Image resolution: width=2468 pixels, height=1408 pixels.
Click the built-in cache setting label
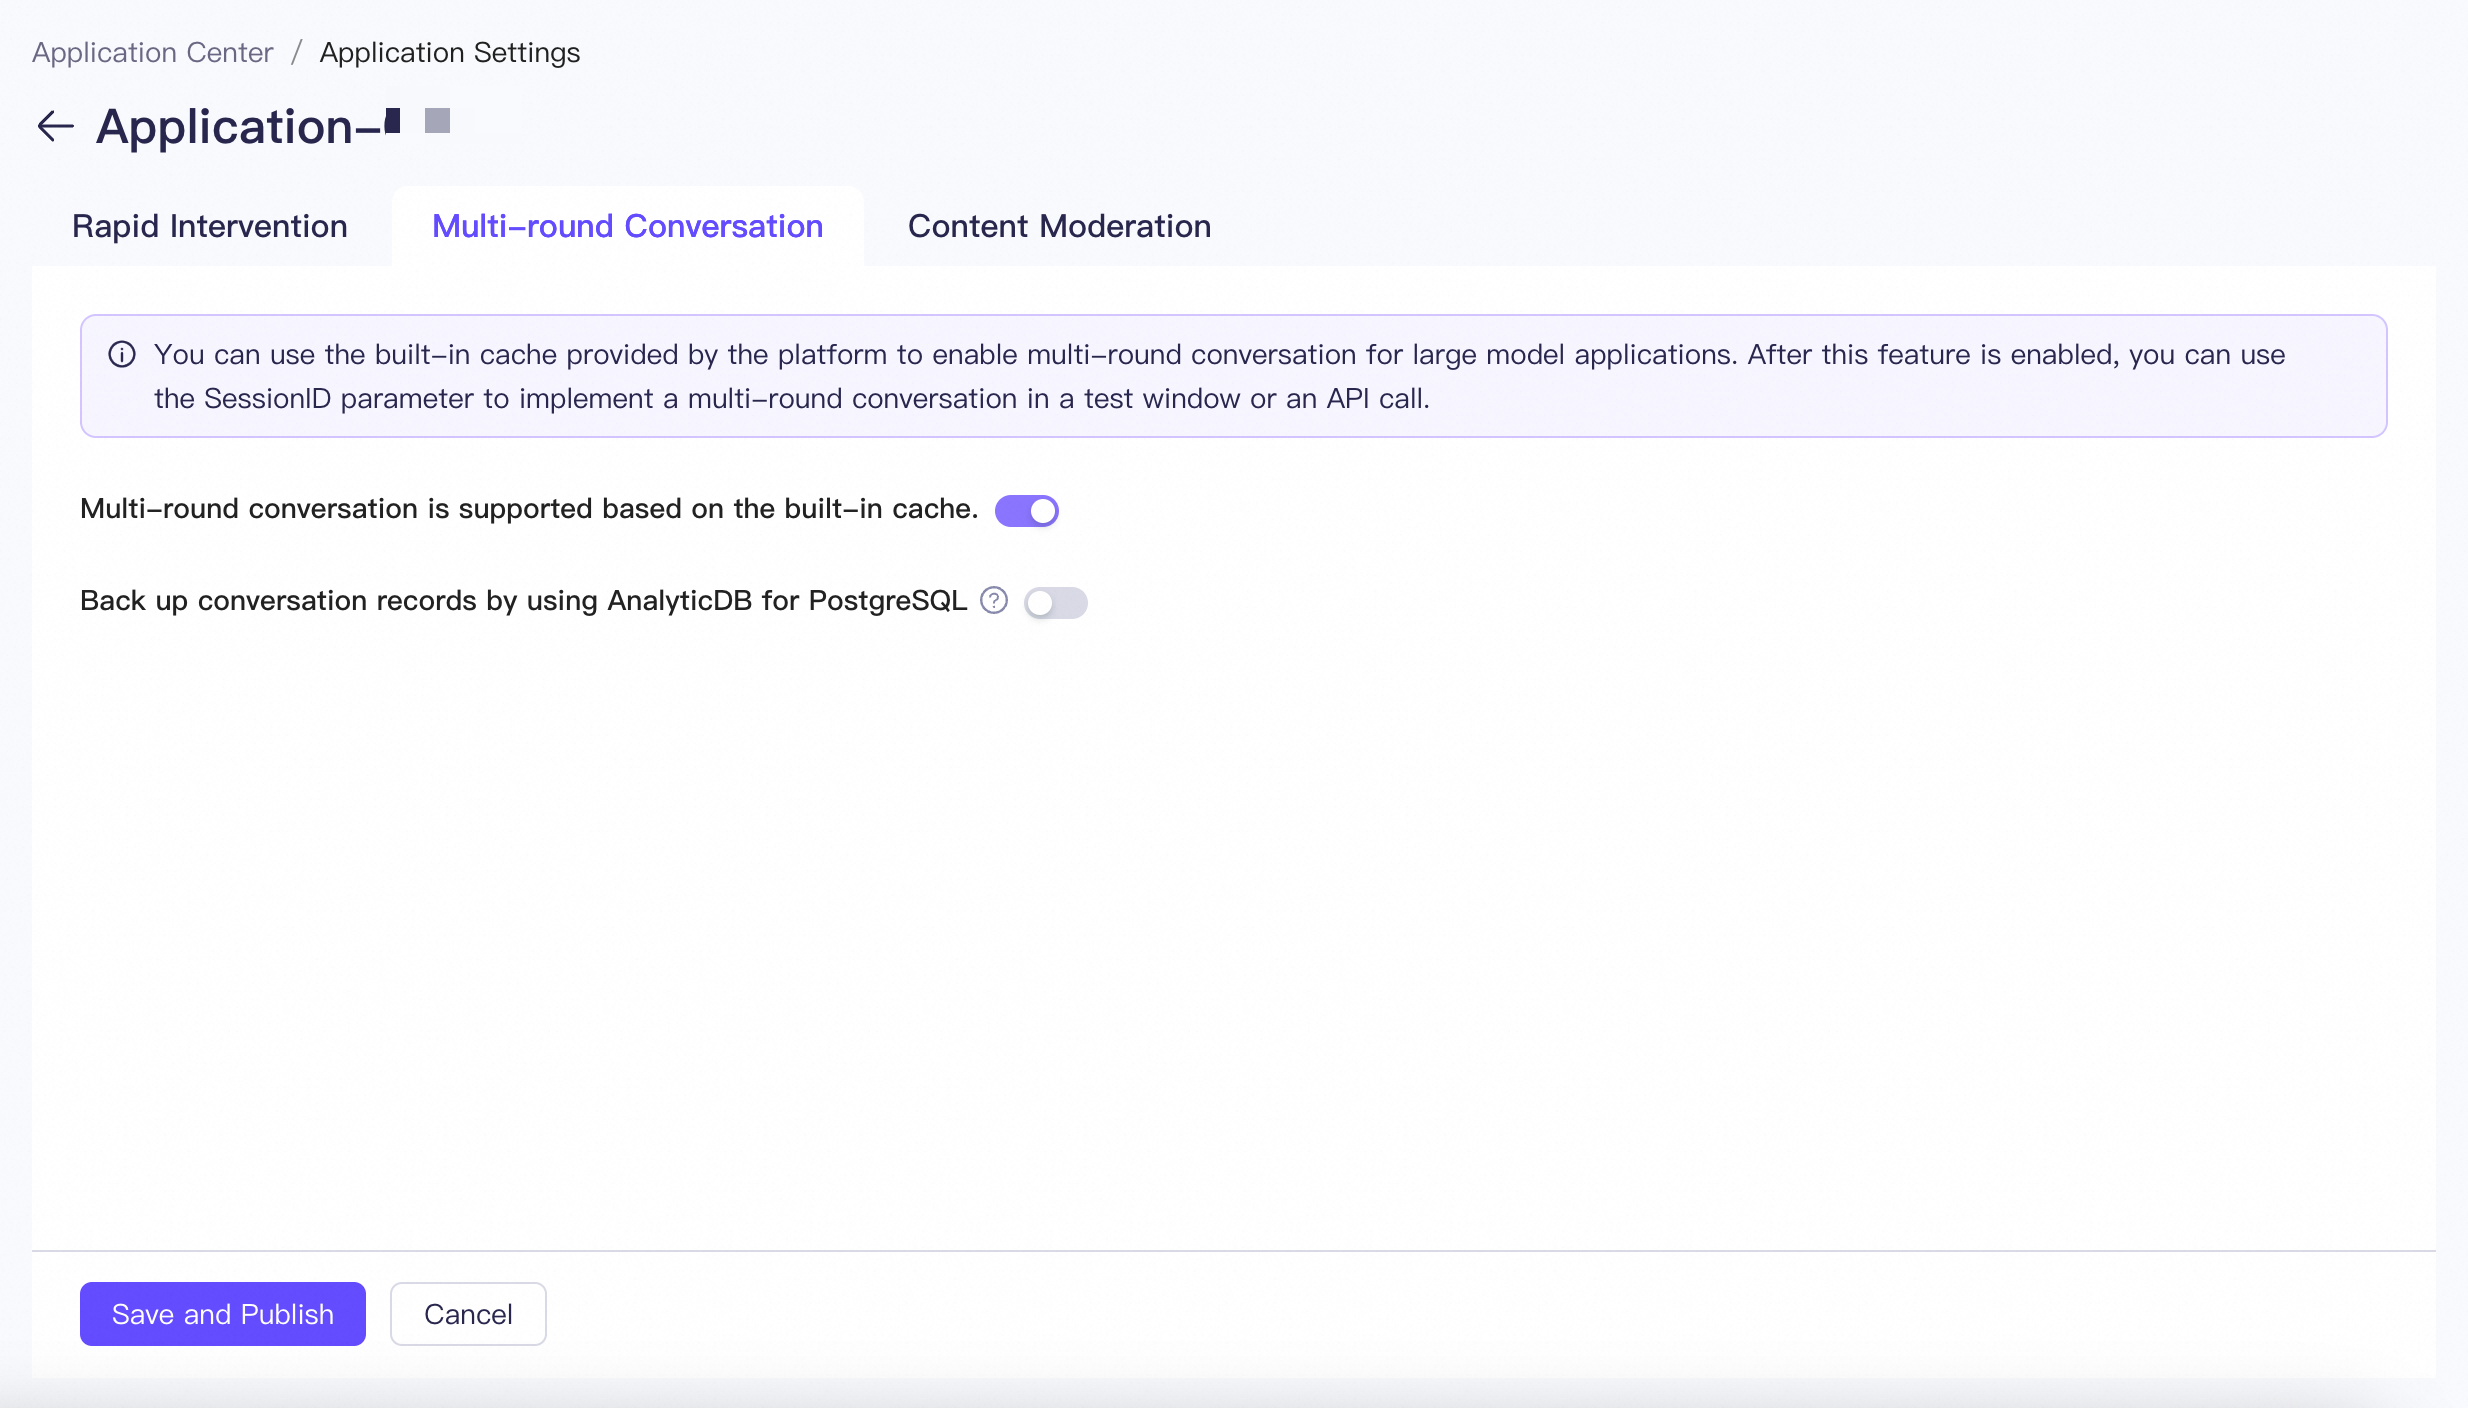tap(528, 509)
